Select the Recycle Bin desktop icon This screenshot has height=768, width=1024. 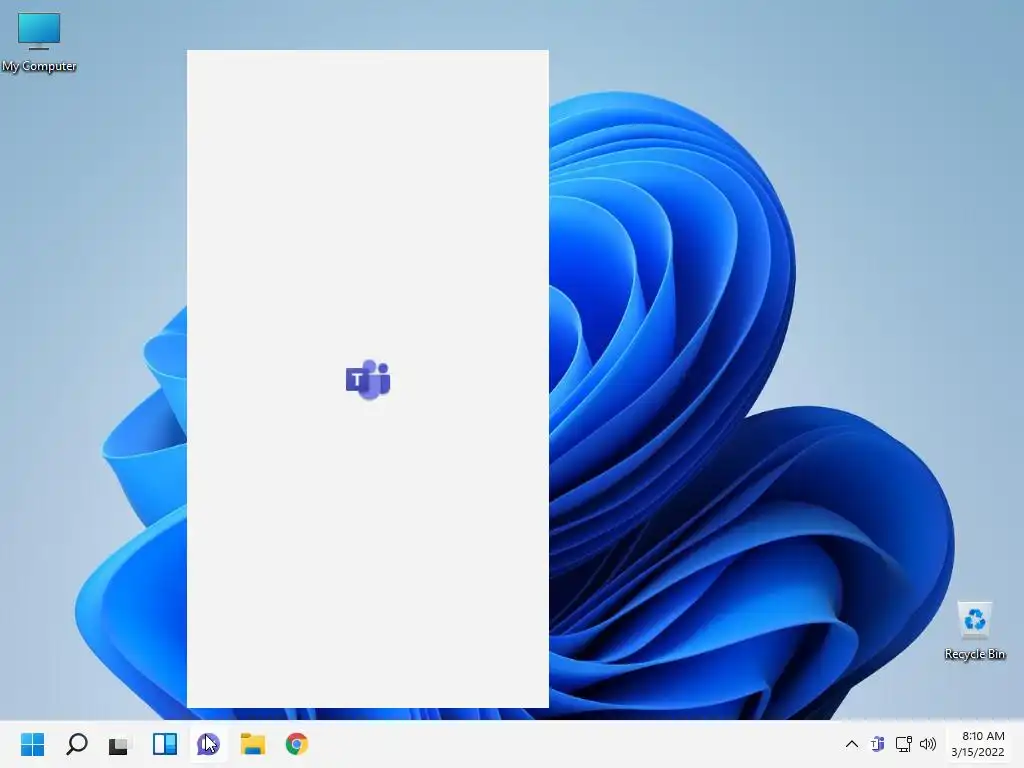(974, 631)
